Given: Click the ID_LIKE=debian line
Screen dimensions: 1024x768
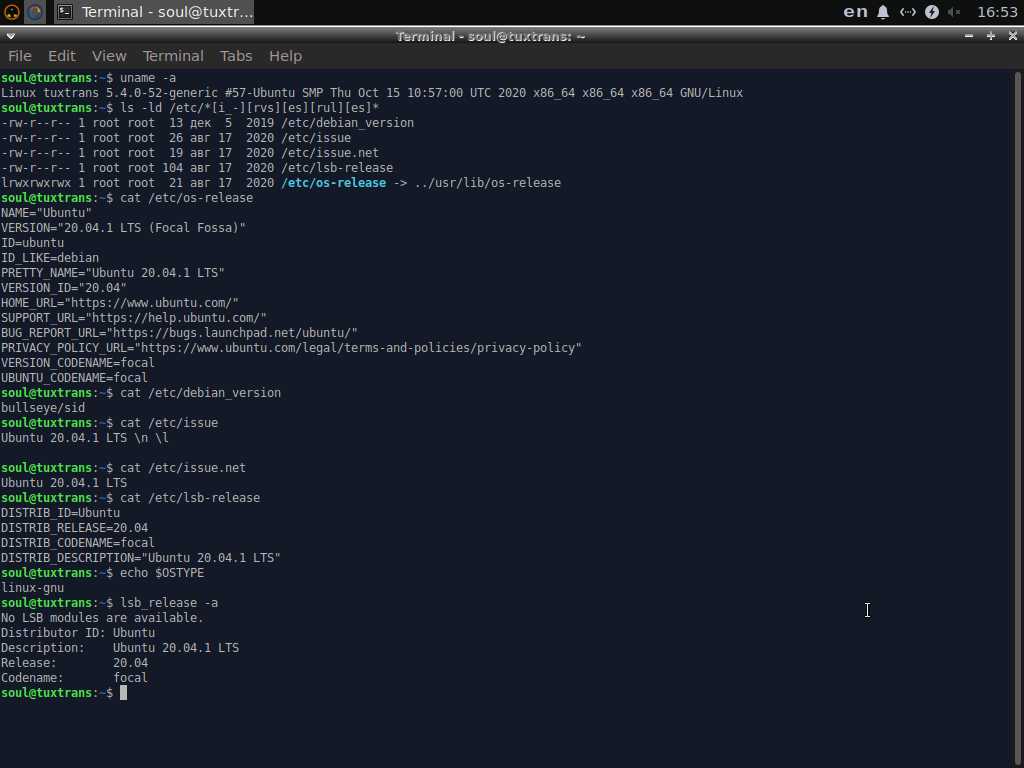Looking at the screenshot, I should click(x=50, y=258).
